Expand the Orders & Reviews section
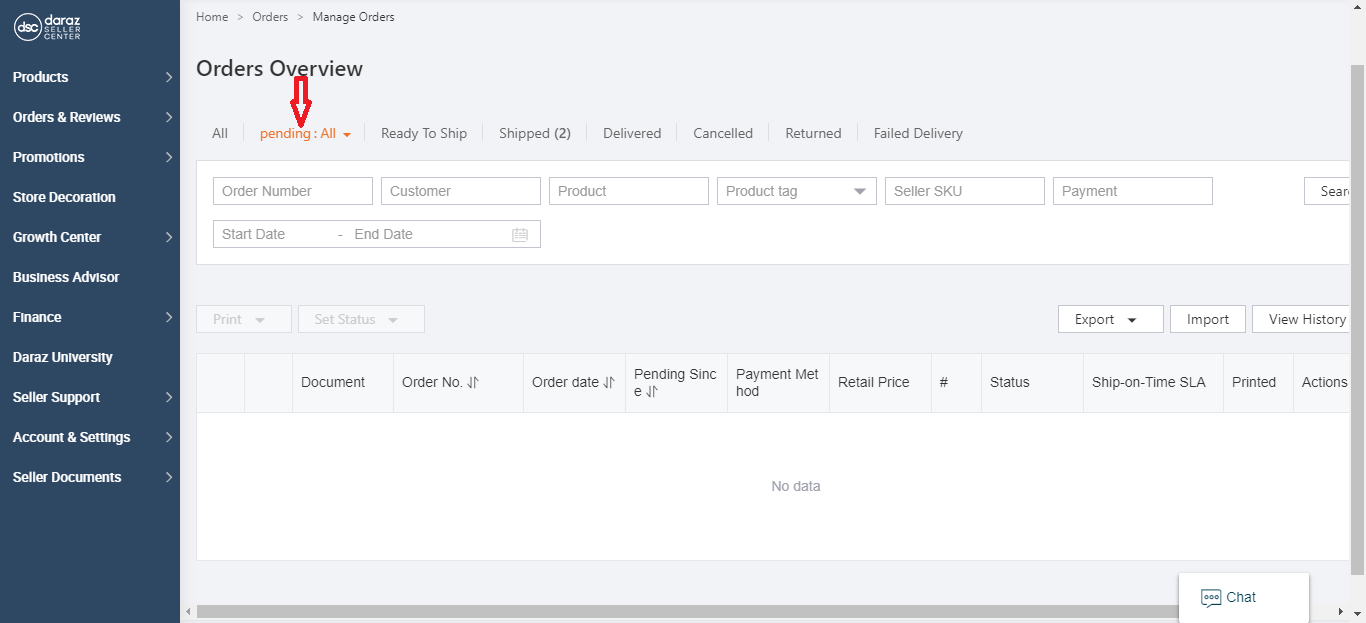Viewport: 1366px width, 623px height. (90, 117)
